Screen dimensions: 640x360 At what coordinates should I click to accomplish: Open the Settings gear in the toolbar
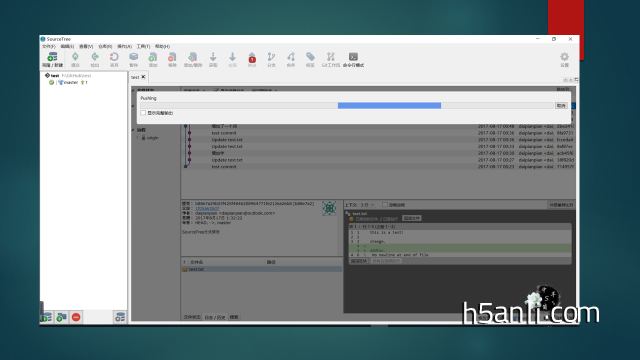pos(564,60)
